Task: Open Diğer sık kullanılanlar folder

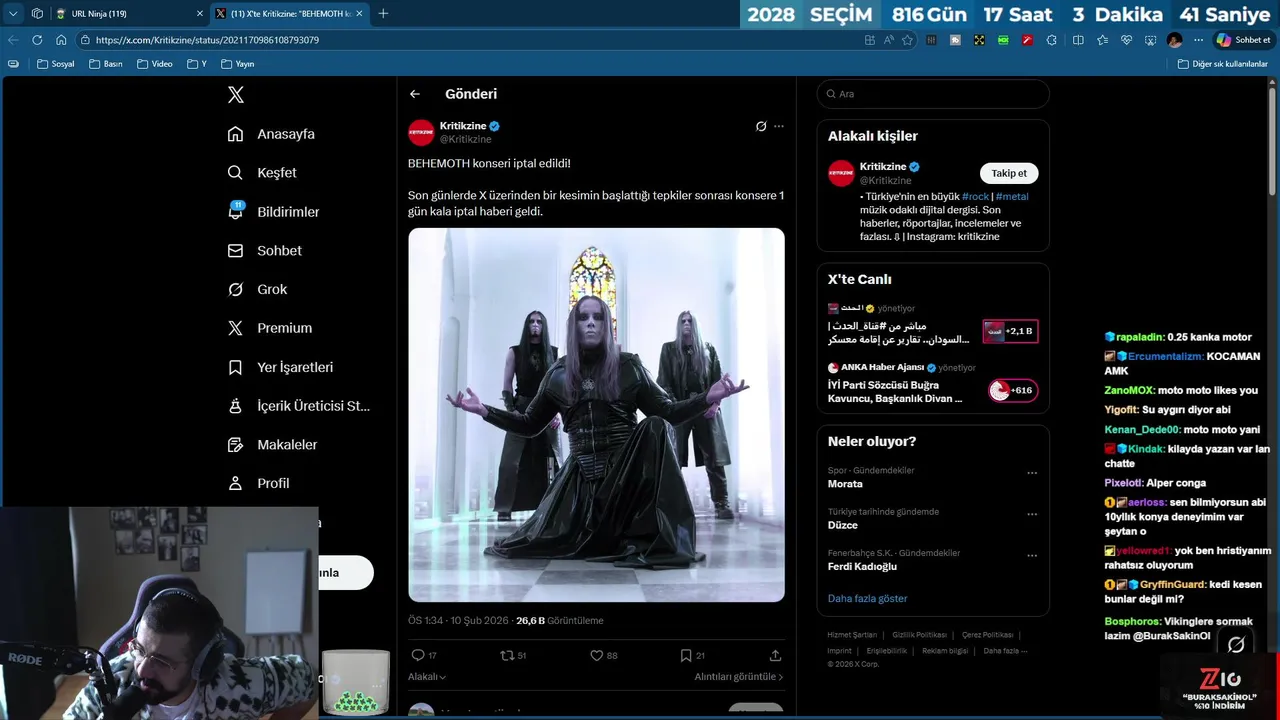Action: [1222, 64]
